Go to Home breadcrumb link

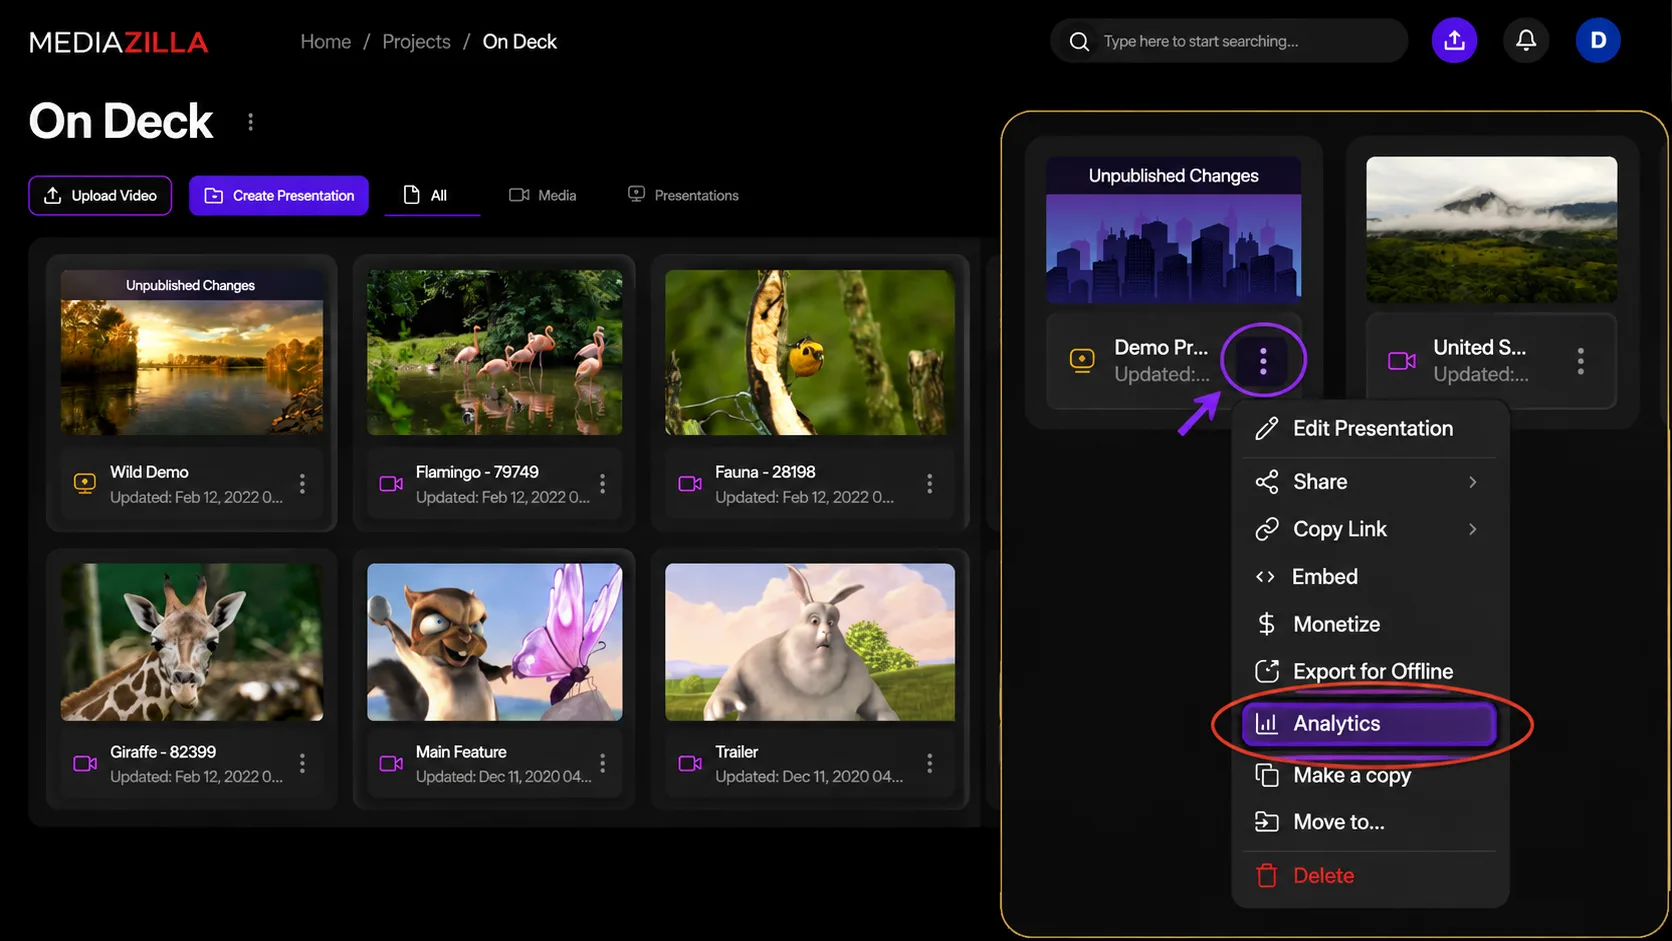(326, 42)
